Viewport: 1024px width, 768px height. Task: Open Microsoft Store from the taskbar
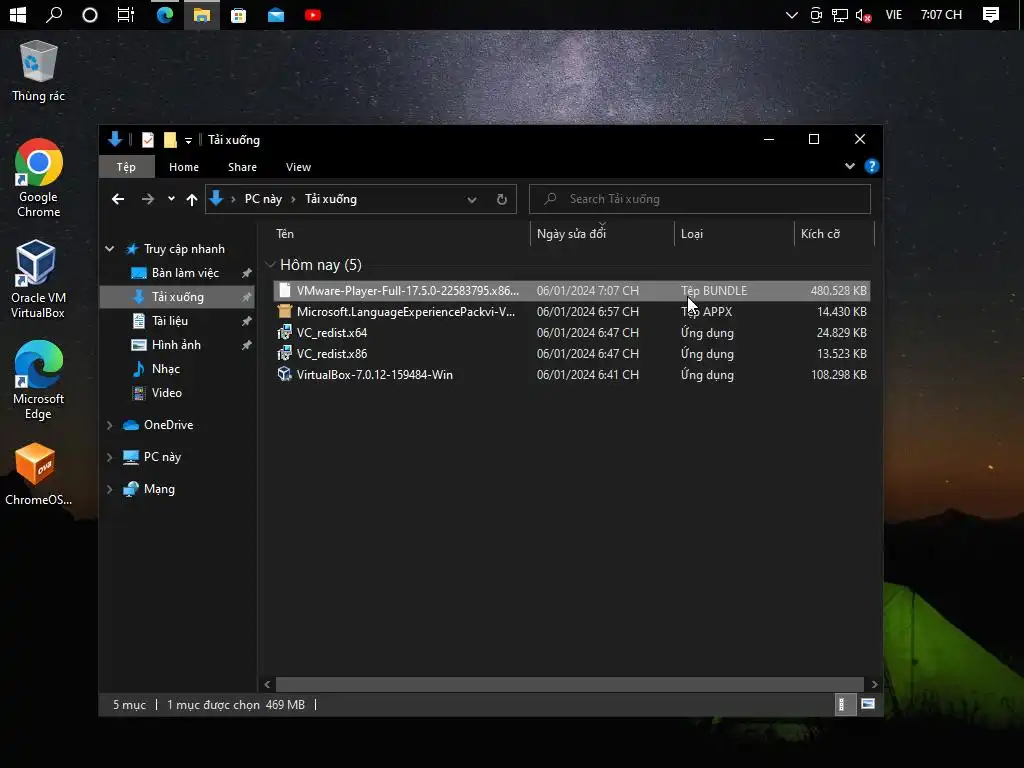[x=238, y=15]
